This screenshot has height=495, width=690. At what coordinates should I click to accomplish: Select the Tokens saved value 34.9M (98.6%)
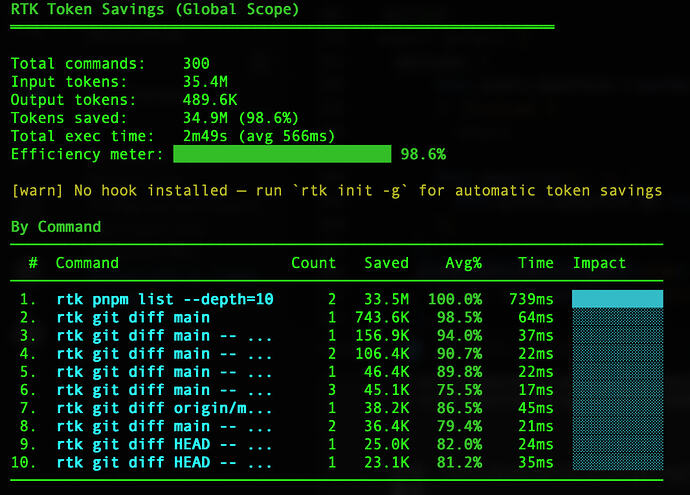tap(241, 118)
